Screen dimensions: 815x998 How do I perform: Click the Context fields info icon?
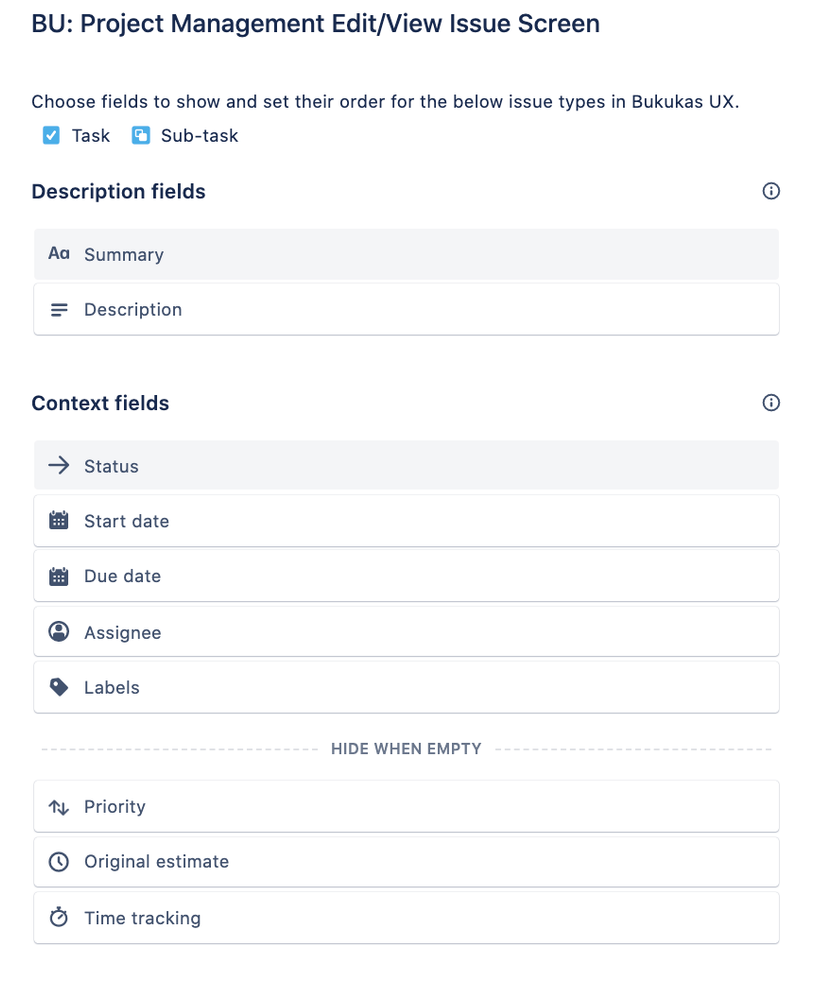click(x=771, y=403)
